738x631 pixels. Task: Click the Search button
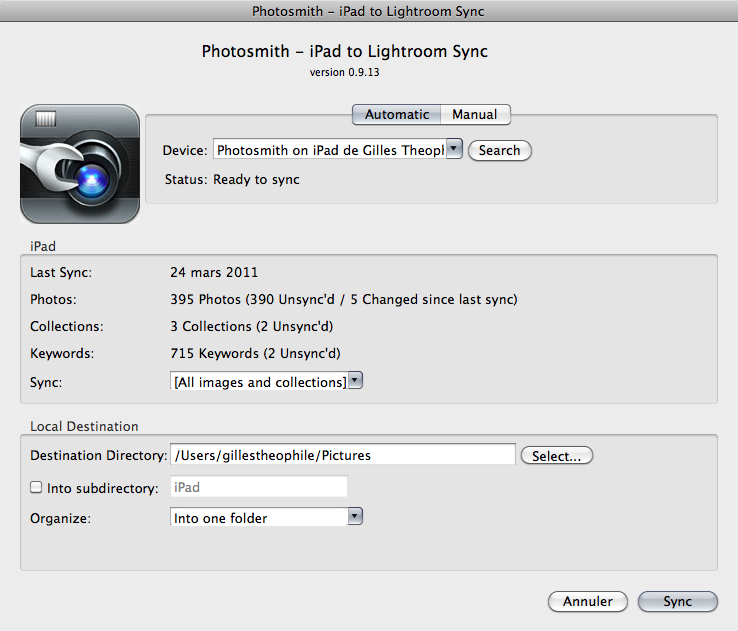(x=500, y=151)
